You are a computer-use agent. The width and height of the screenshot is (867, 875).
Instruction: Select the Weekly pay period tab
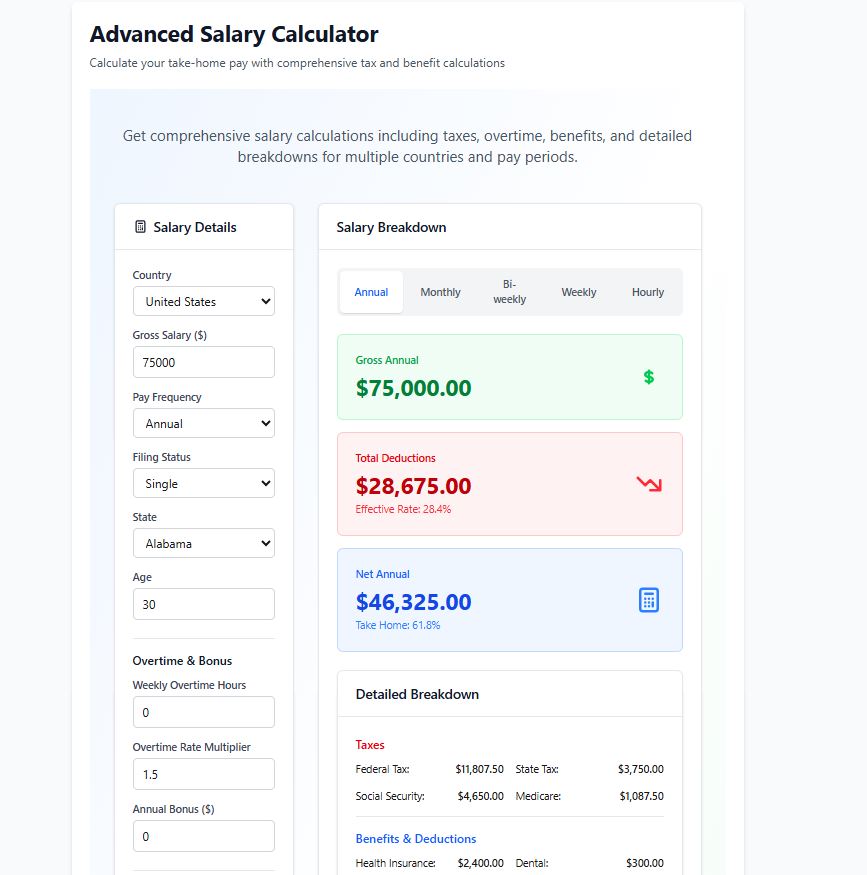click(578, 292)
